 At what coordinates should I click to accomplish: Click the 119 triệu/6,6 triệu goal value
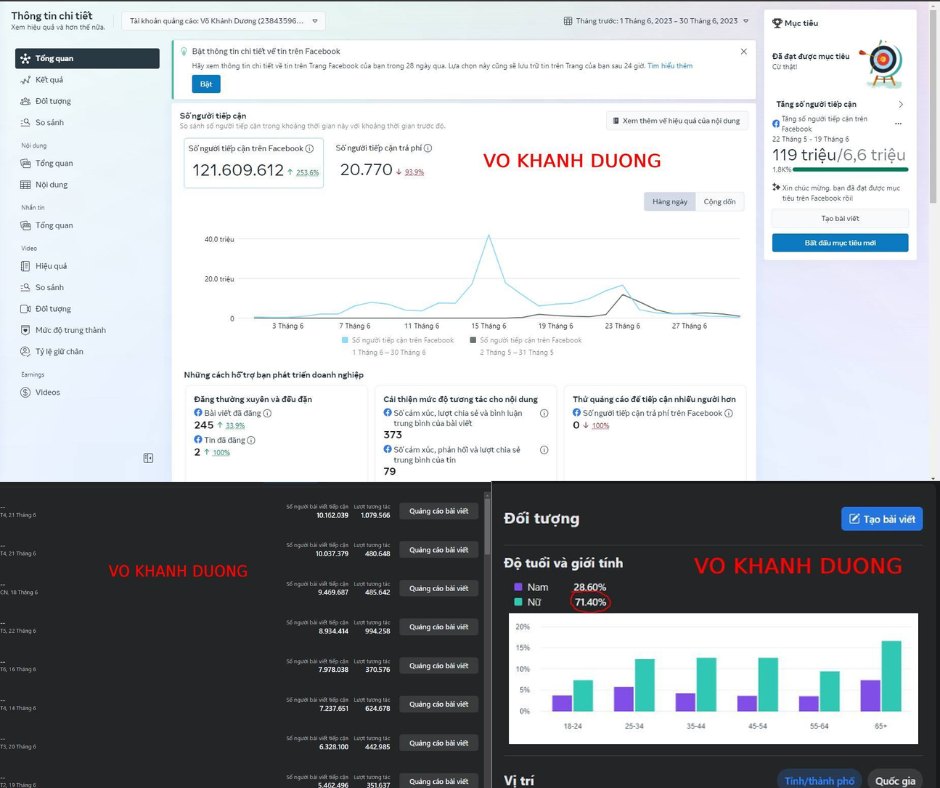838,155
